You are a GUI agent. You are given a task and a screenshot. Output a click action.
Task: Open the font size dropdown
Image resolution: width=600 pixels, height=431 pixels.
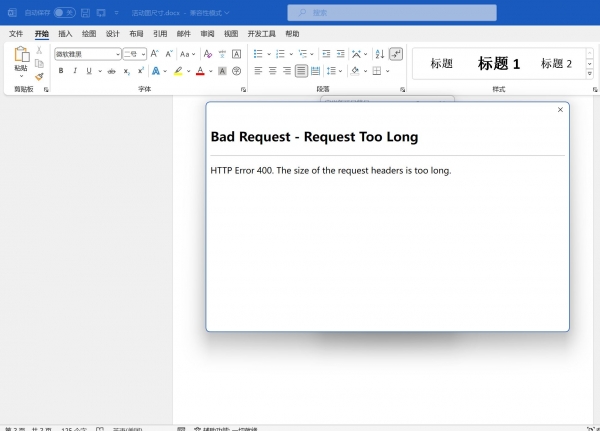(x=143, y=54)
